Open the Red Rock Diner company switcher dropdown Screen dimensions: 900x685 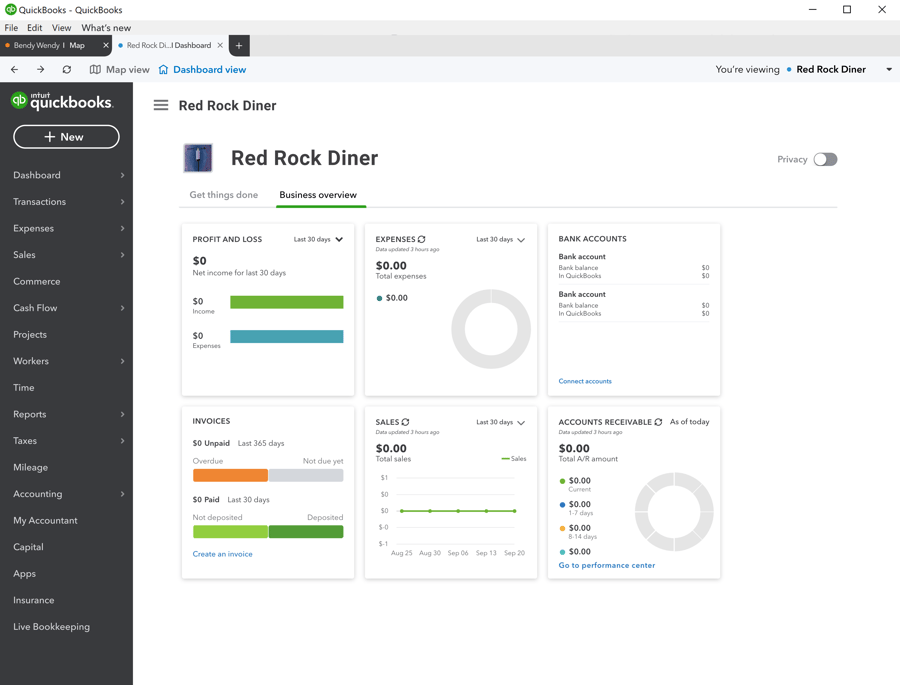coord(888,69)
